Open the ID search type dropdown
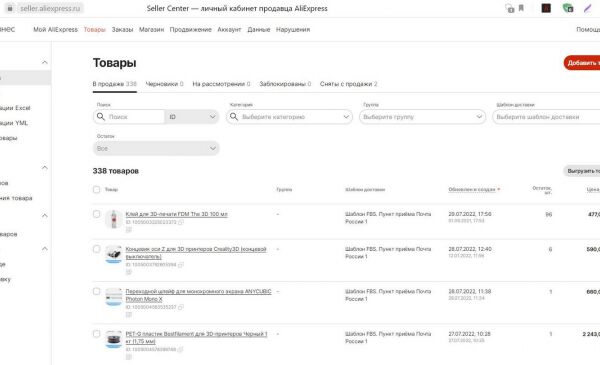This screenshot has width=600, height=365. [x=192, y=117]
